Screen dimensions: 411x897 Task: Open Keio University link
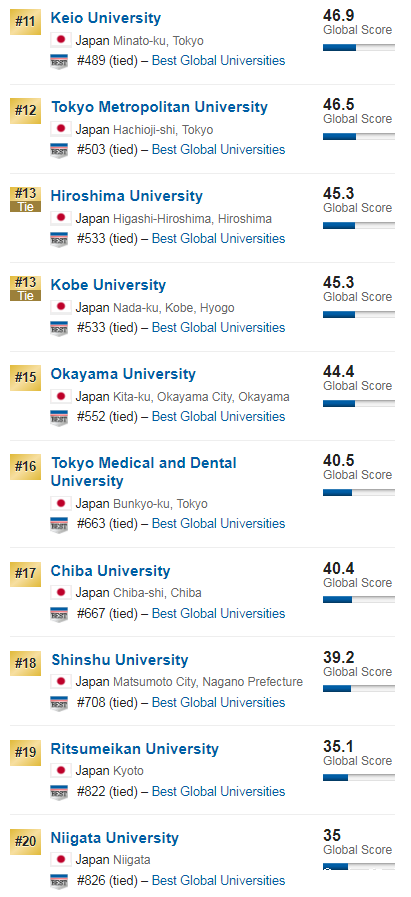[106, 18]
